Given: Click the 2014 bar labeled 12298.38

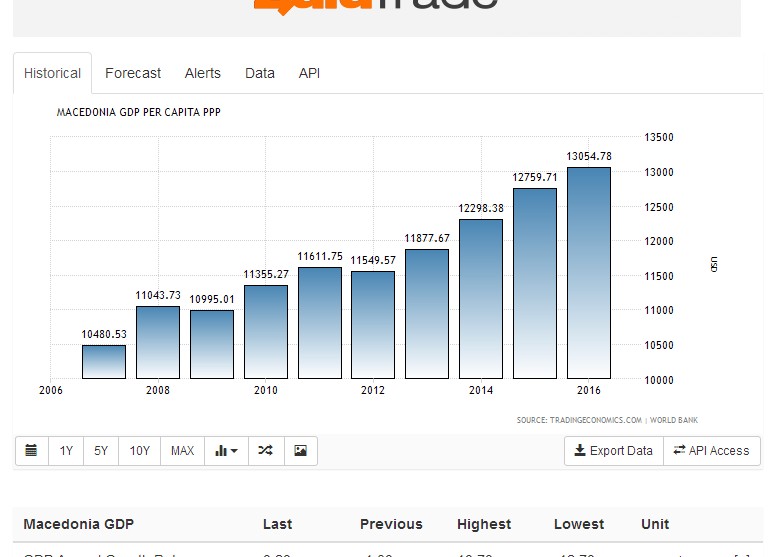Looking at the screenshot, I should (481, 299).
